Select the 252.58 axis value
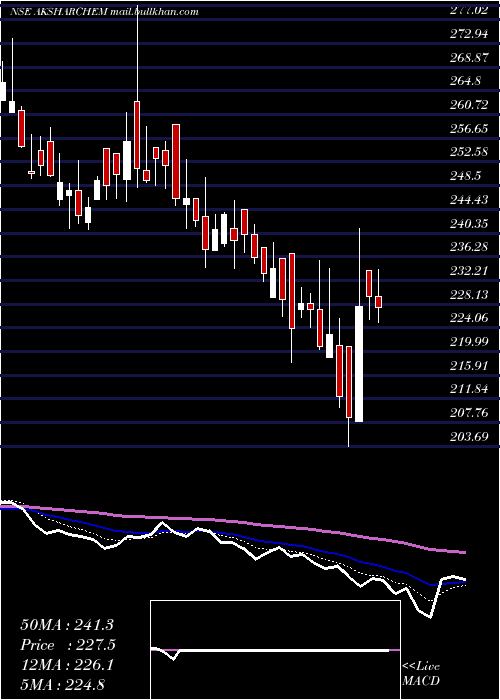Viewport: 500px width, 700px height. coord(469,152)
